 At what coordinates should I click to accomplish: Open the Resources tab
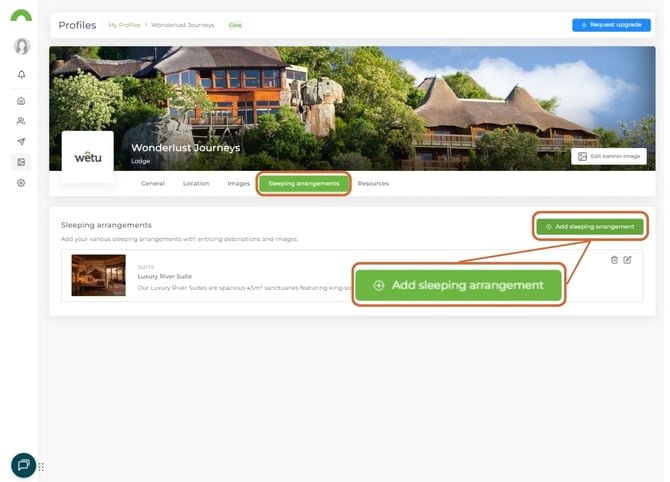(x=373, y=184)
